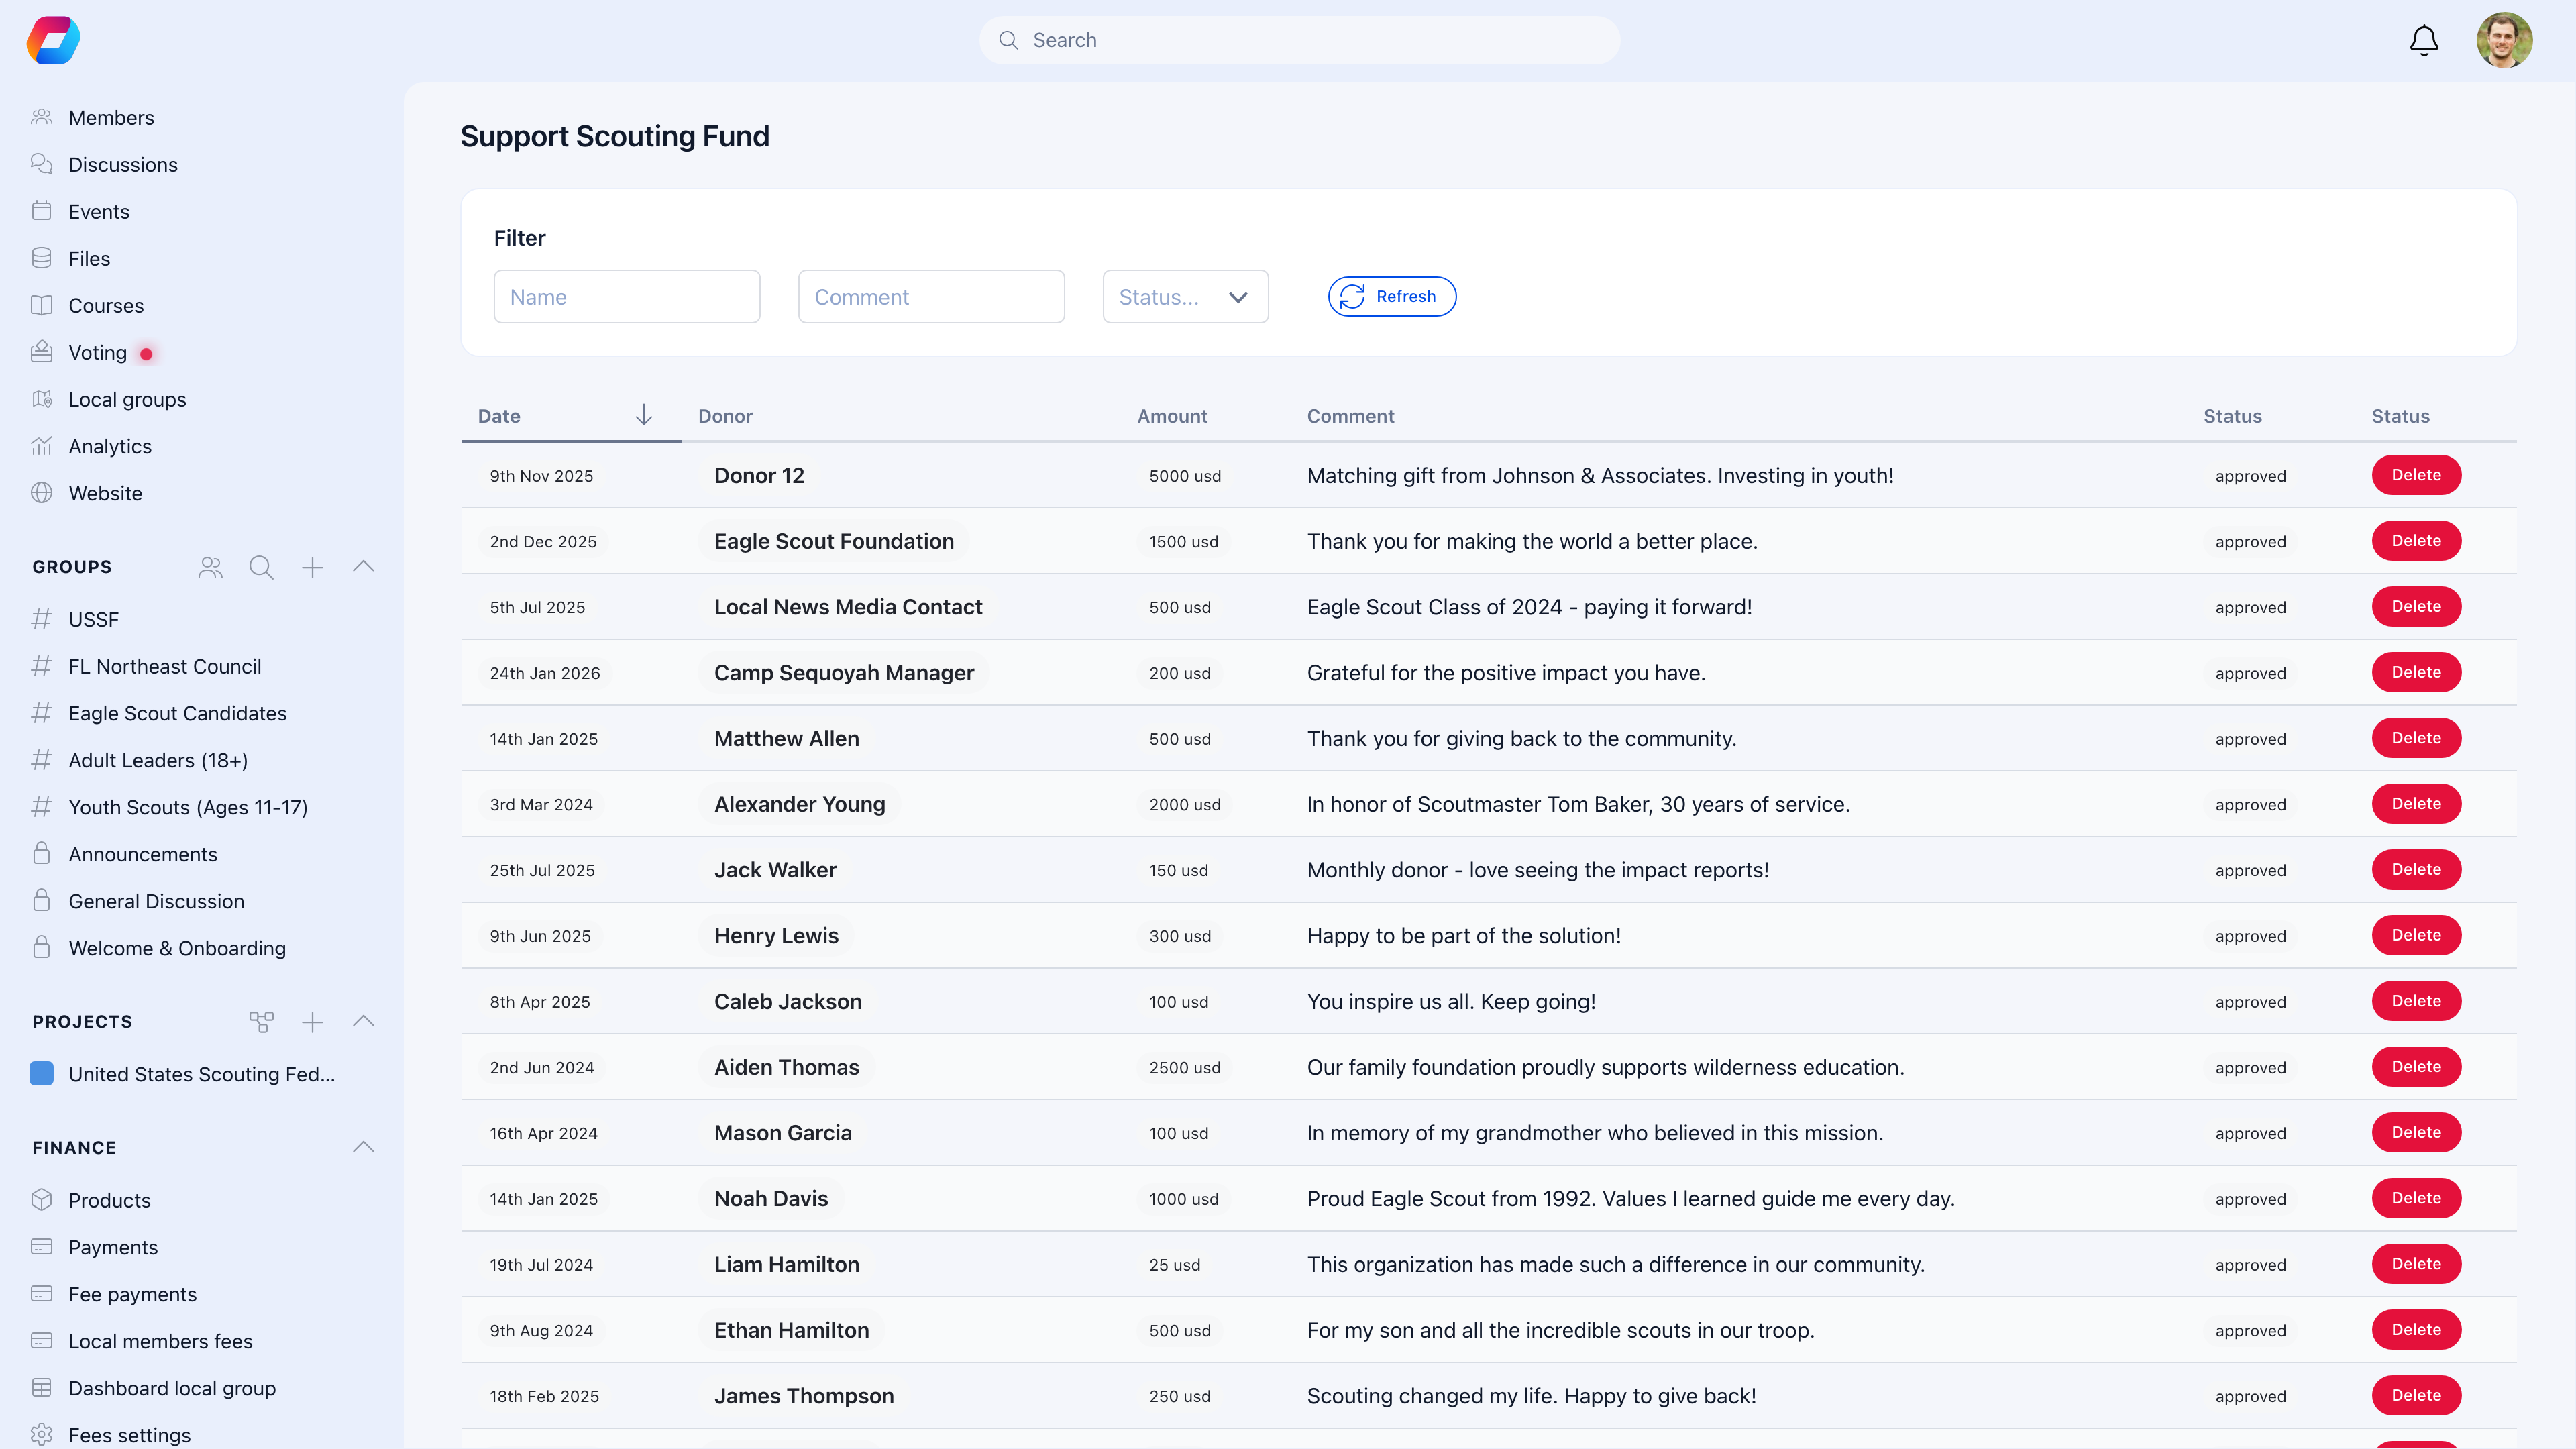Image resolution: width=2576 pixels, height=1449 pixels.
Task: Sort by Date arrow icon
Action: [644, 415]
